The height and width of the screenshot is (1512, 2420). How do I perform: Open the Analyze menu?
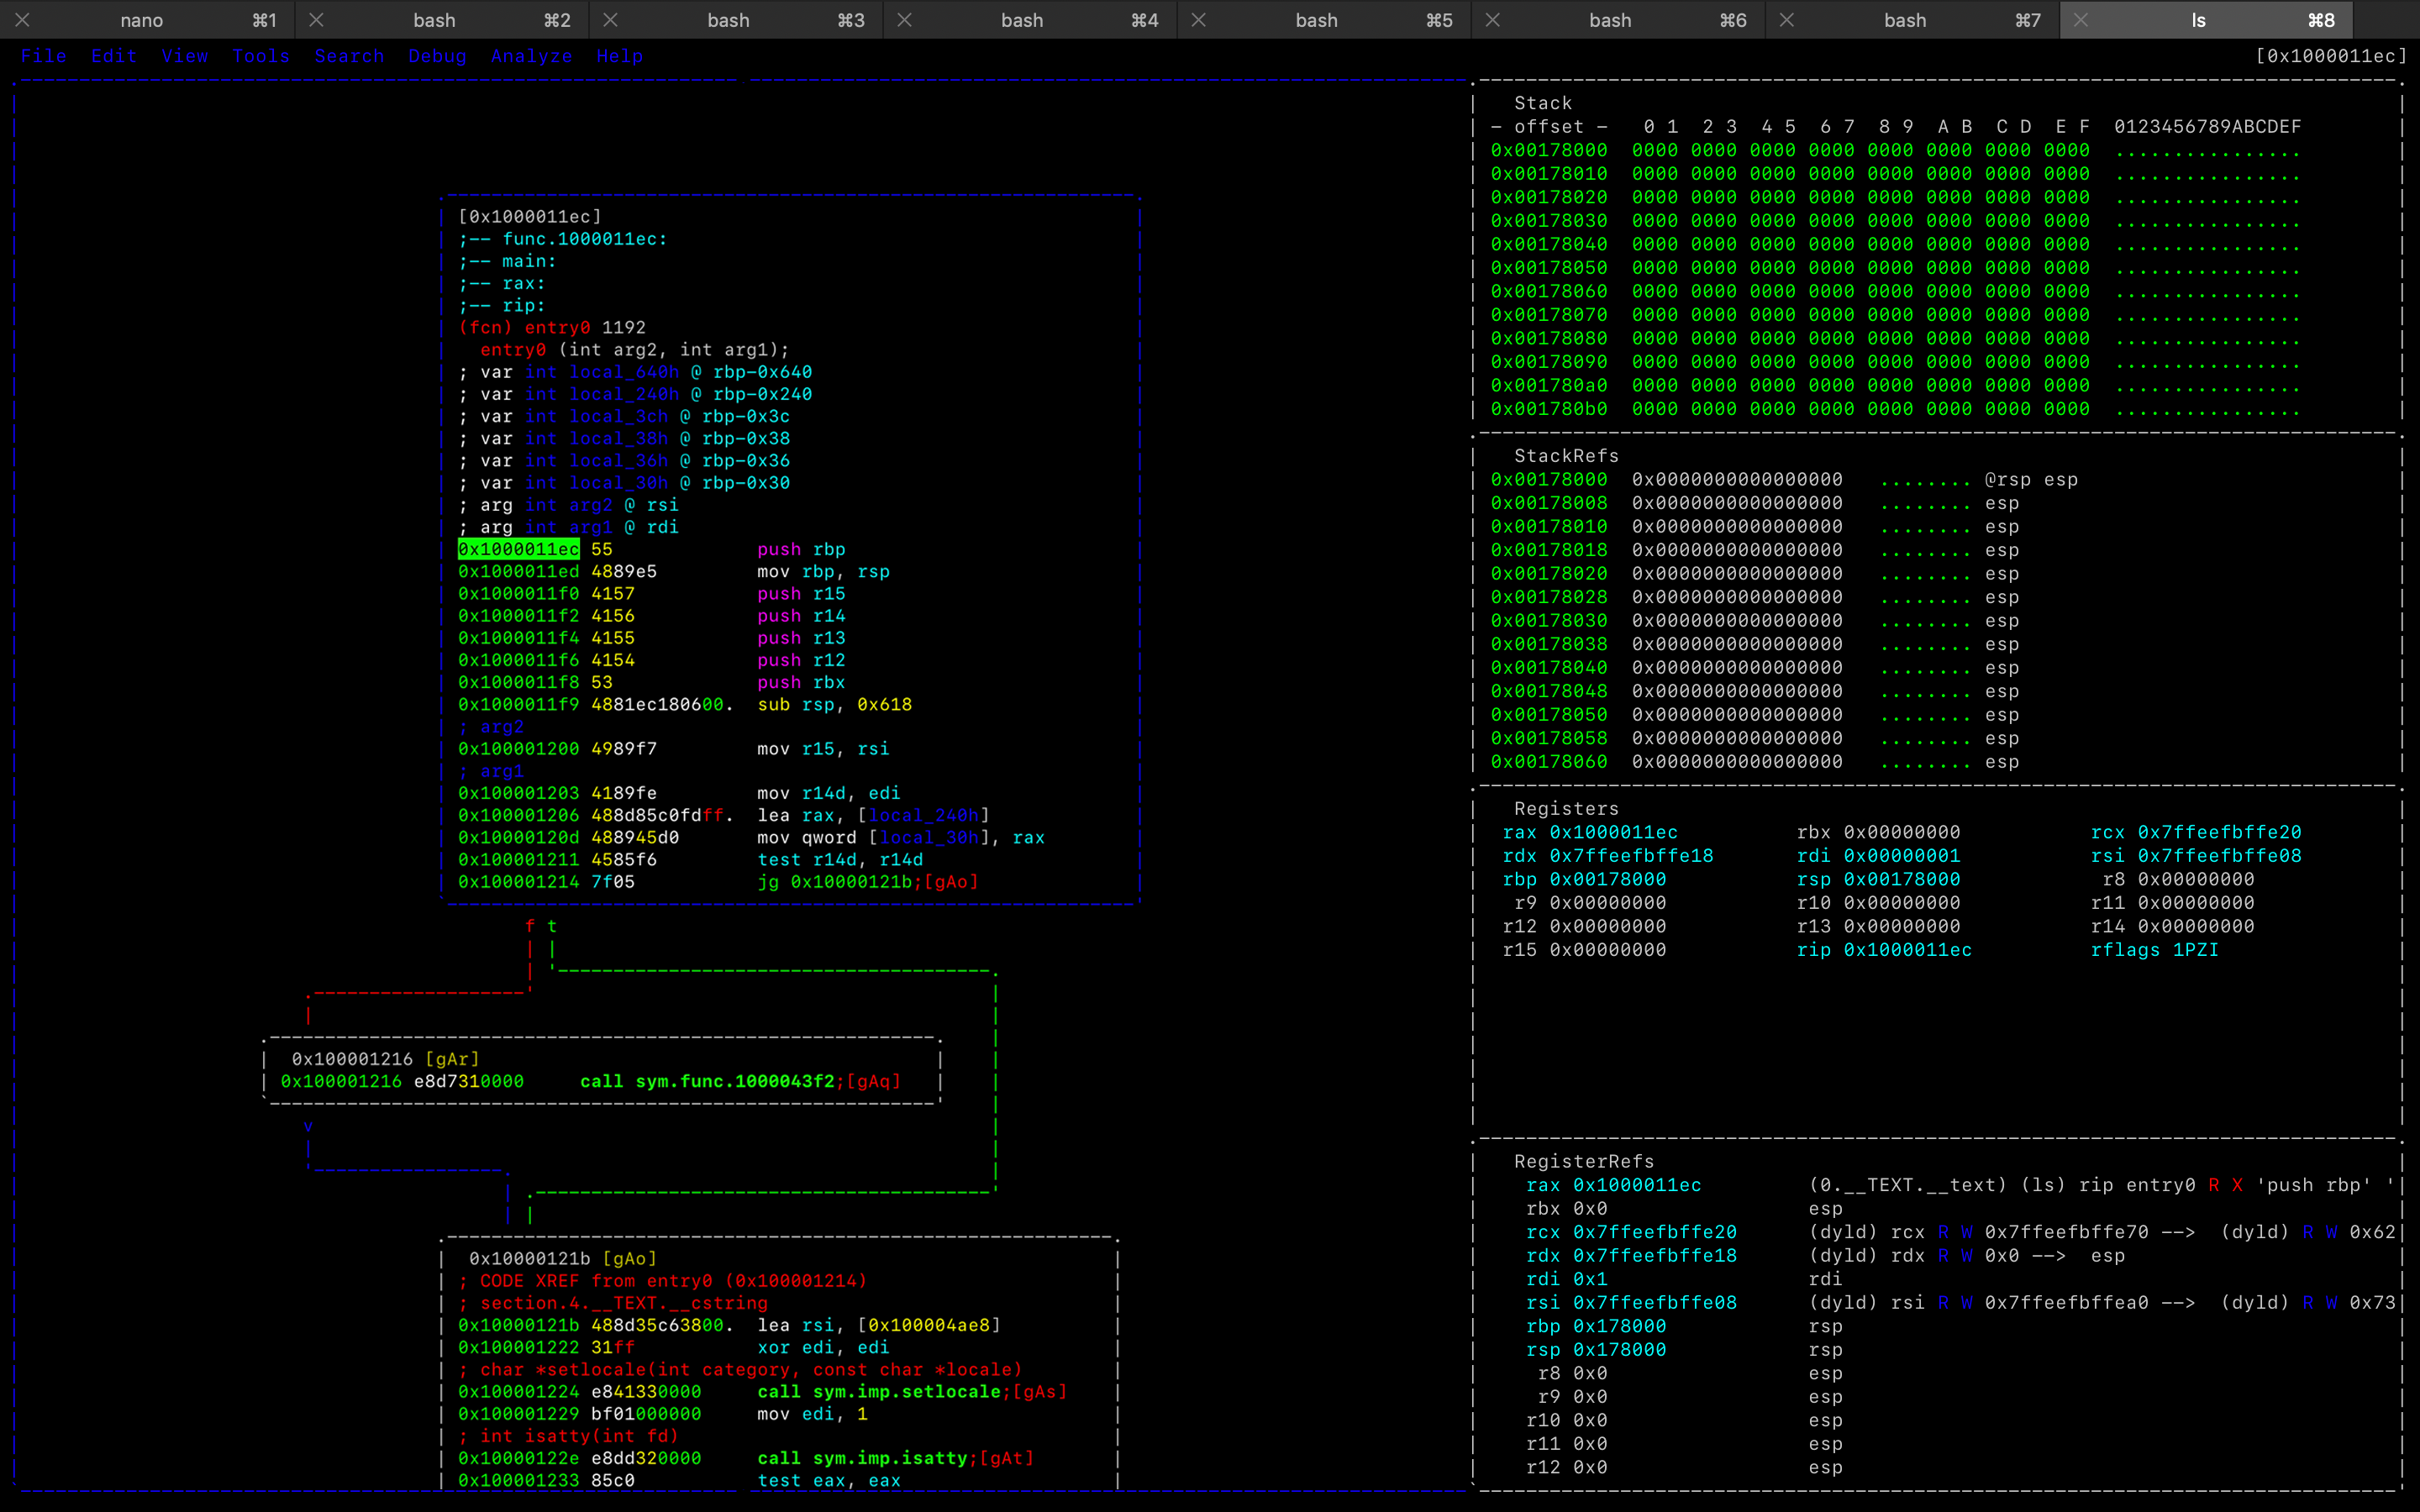(531, 56)
